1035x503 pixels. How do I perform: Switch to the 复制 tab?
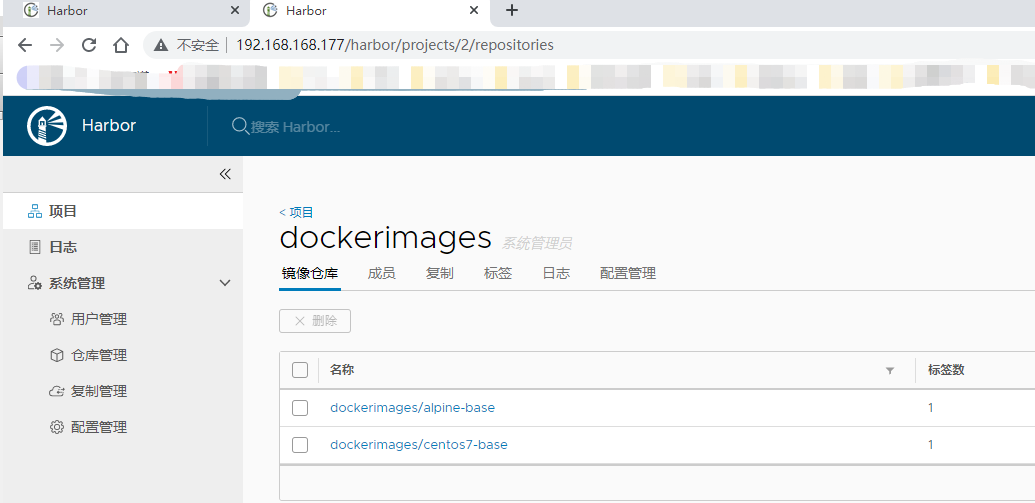pos(440,274)
